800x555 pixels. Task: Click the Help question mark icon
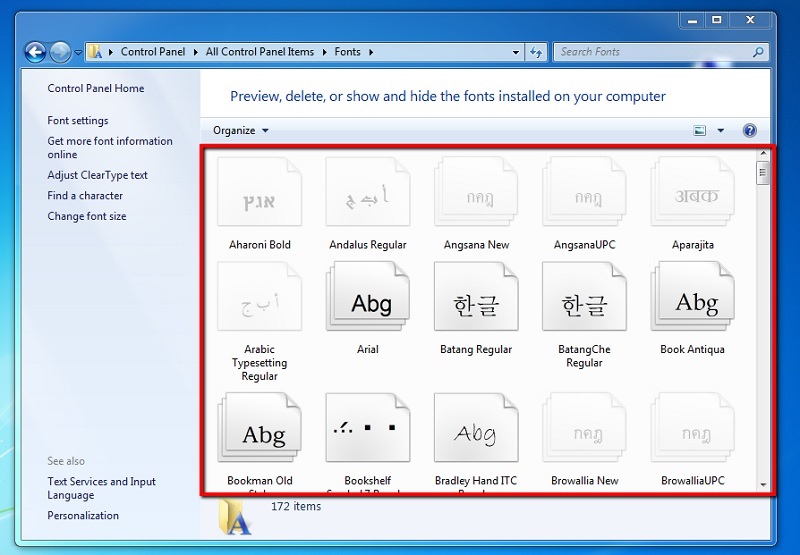[750, 130]
